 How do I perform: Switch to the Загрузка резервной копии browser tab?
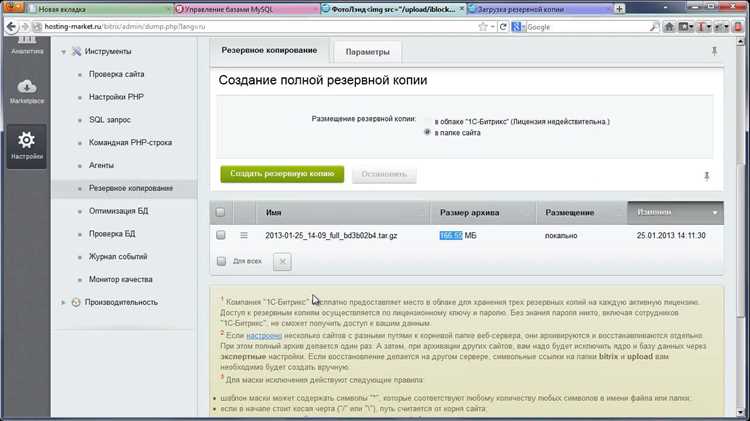click(x=538, y=9)
